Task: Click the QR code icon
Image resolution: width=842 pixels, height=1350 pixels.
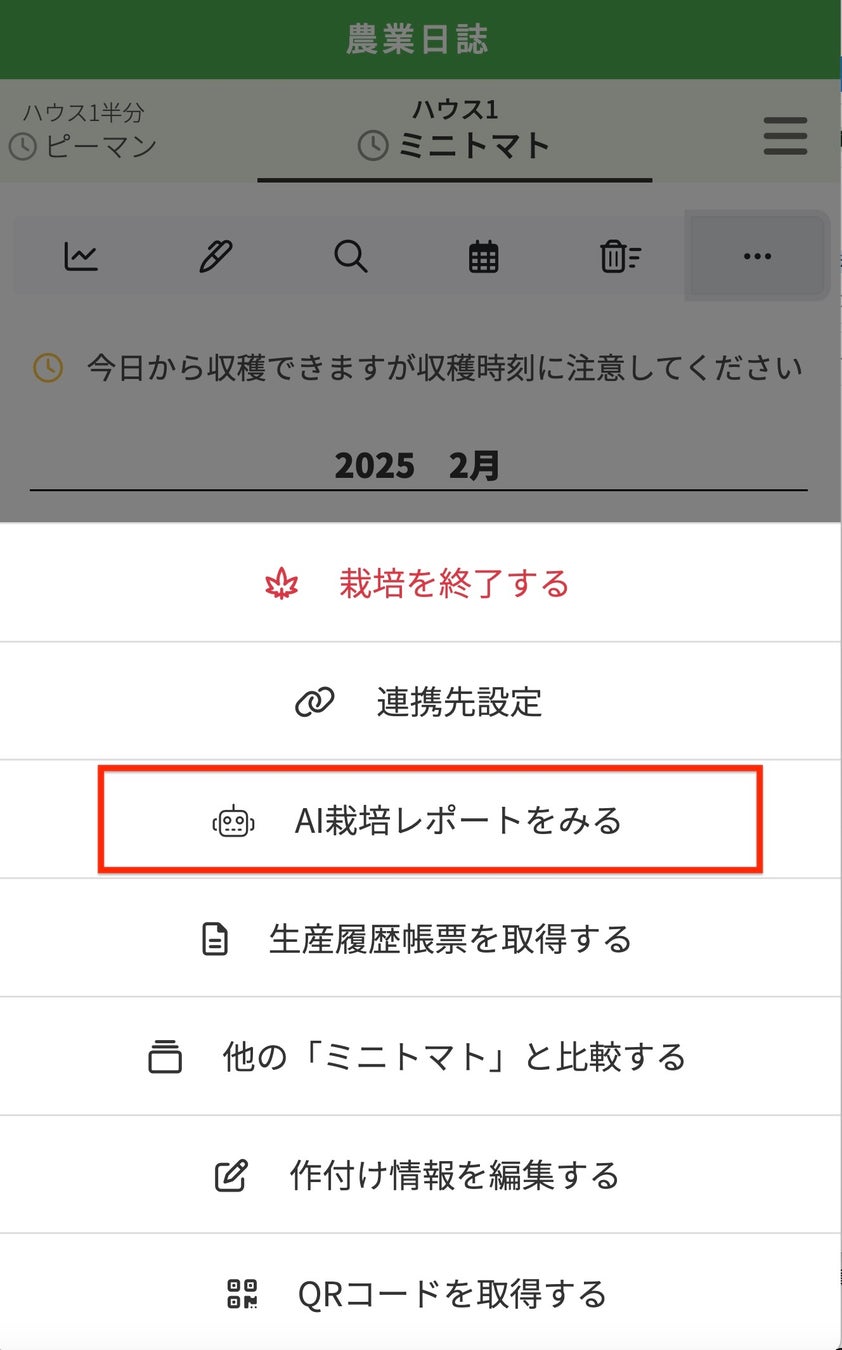Action: tap(242, 1294)
